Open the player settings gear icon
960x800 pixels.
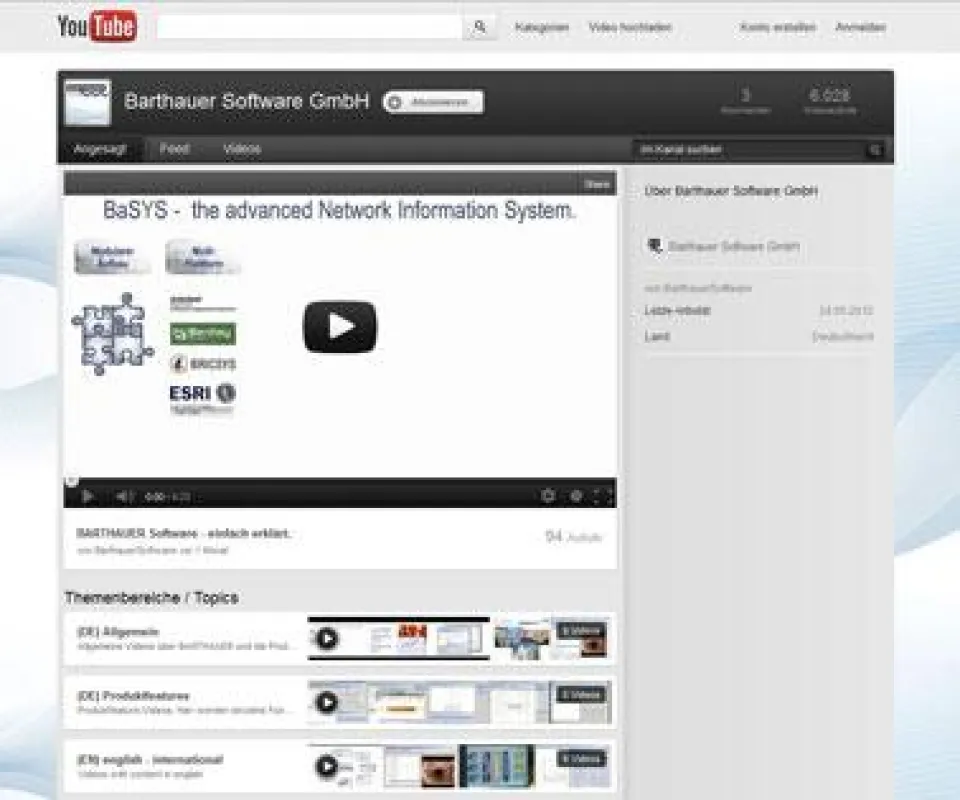[x=576, y=496]
